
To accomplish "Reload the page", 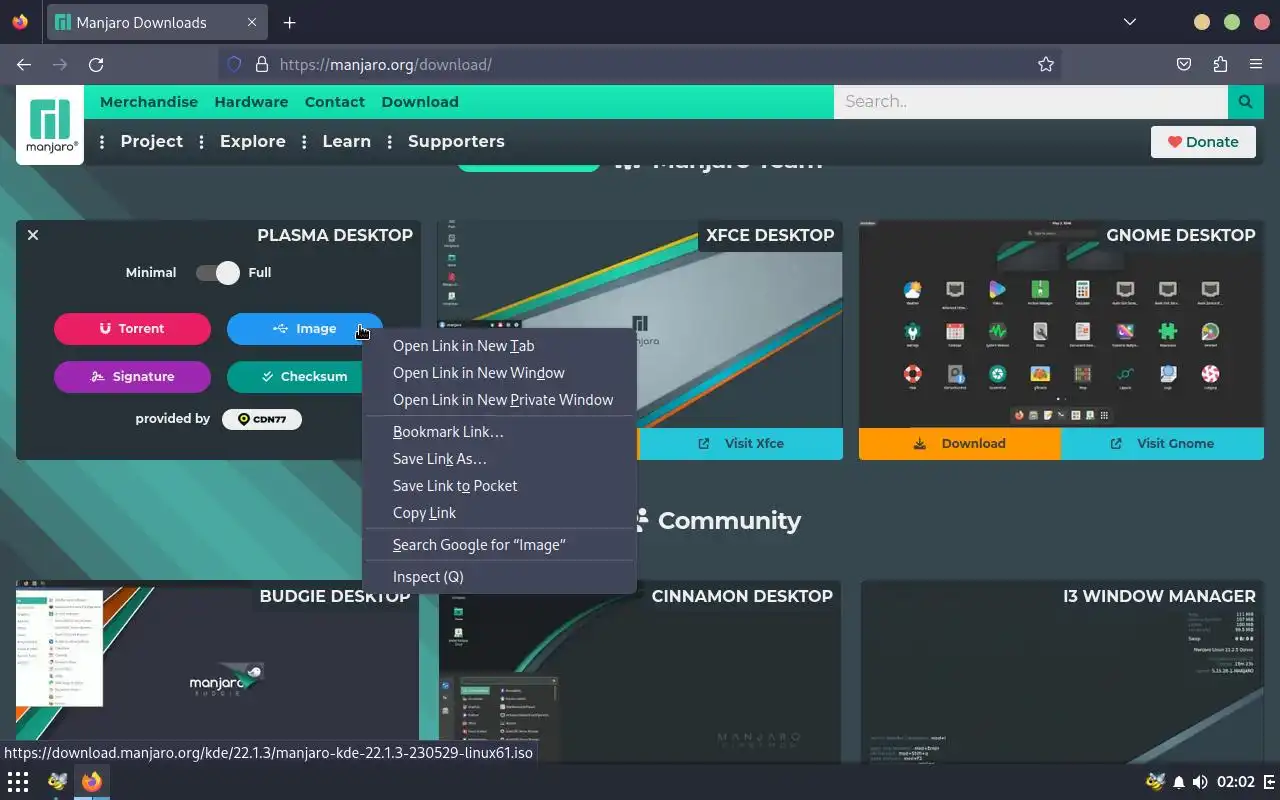I will point(96,64).
